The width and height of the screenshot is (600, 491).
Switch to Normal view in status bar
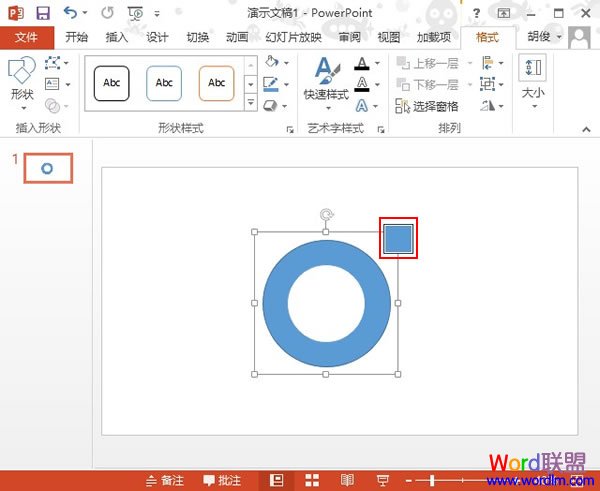tap(276, 480)
